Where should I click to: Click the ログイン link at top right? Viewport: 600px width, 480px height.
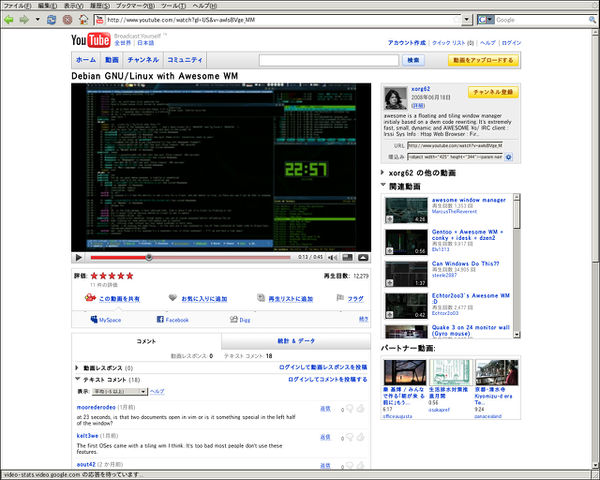click(512, 43)
